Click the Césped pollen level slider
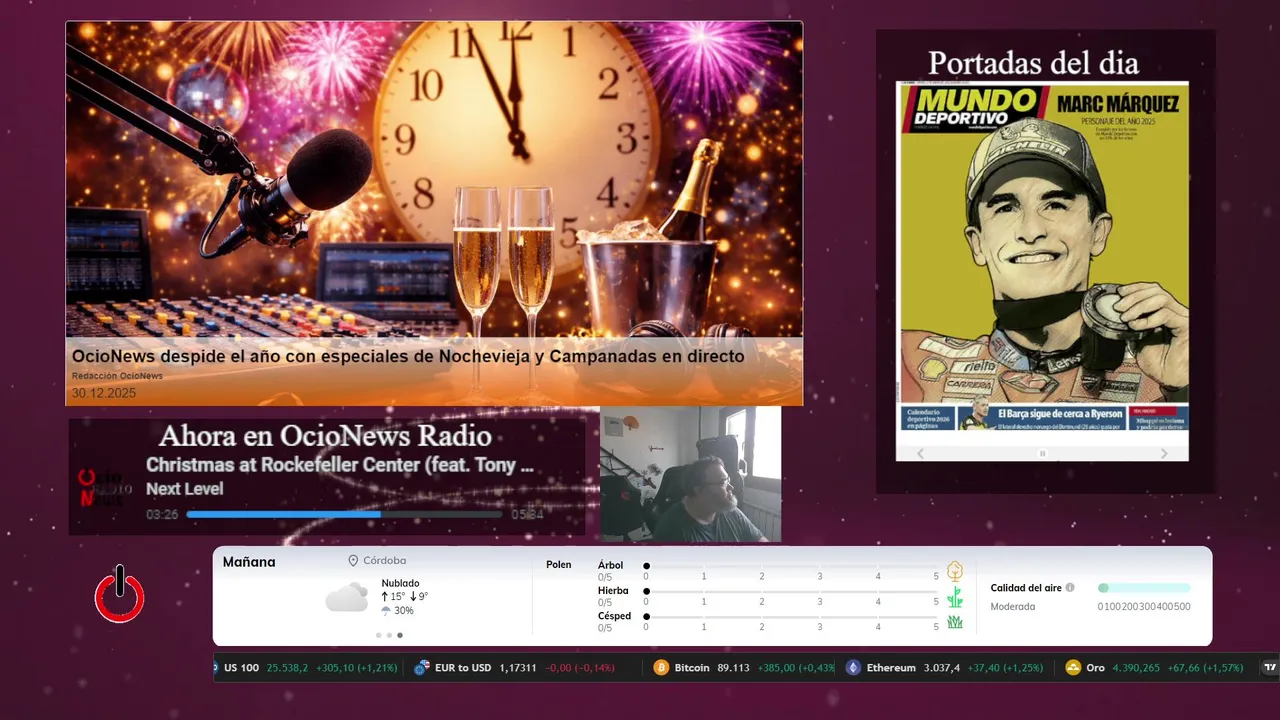This screenshot has height=720, width=1280. (791, 617)
